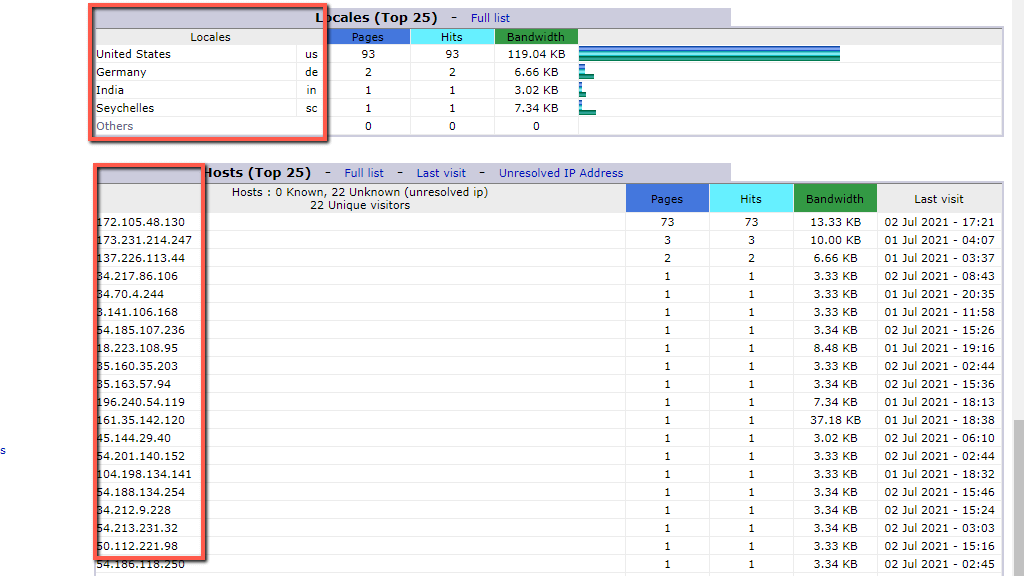Image resolution: width=1024 pixels, height=576 pixels.
Task: Click the cyan Hits header in Locales table
Action: point(452,37)
